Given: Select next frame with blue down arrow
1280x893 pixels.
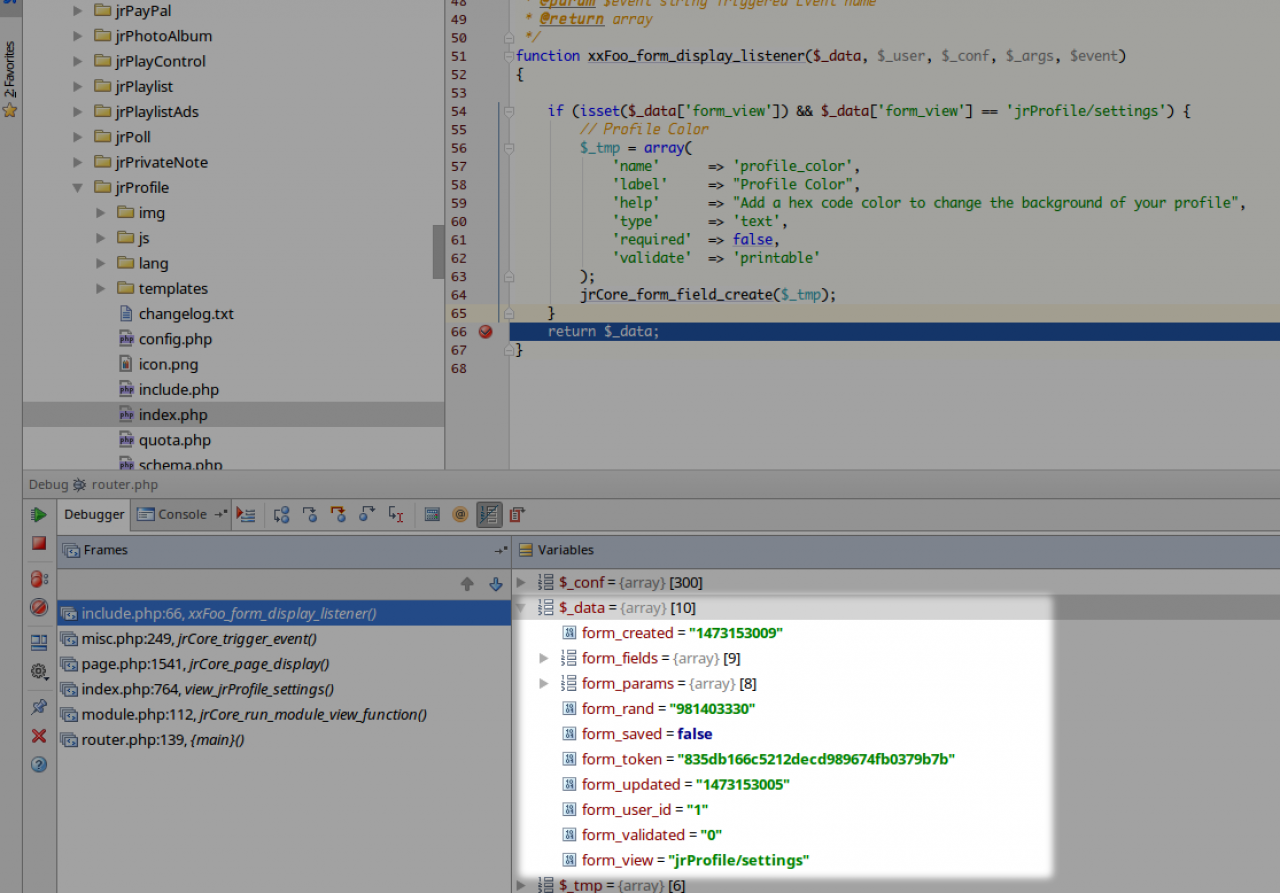Looking at the screenshot, I should click(495, 585).
